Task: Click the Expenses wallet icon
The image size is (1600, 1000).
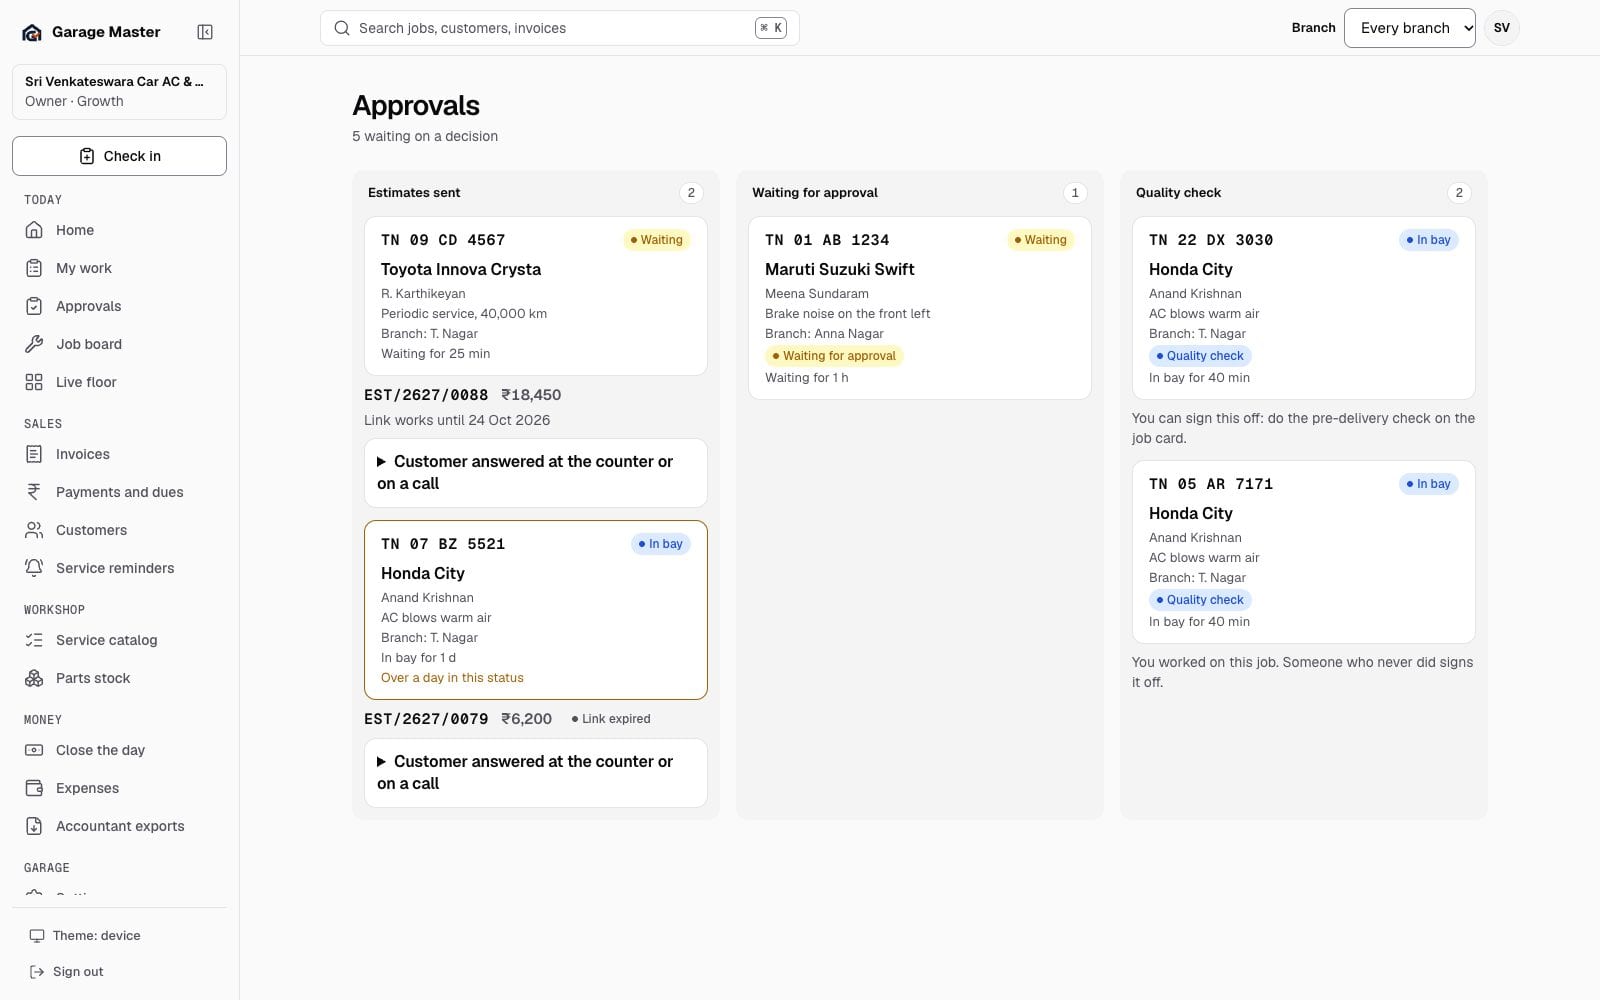Action: (x=34, y=788)
